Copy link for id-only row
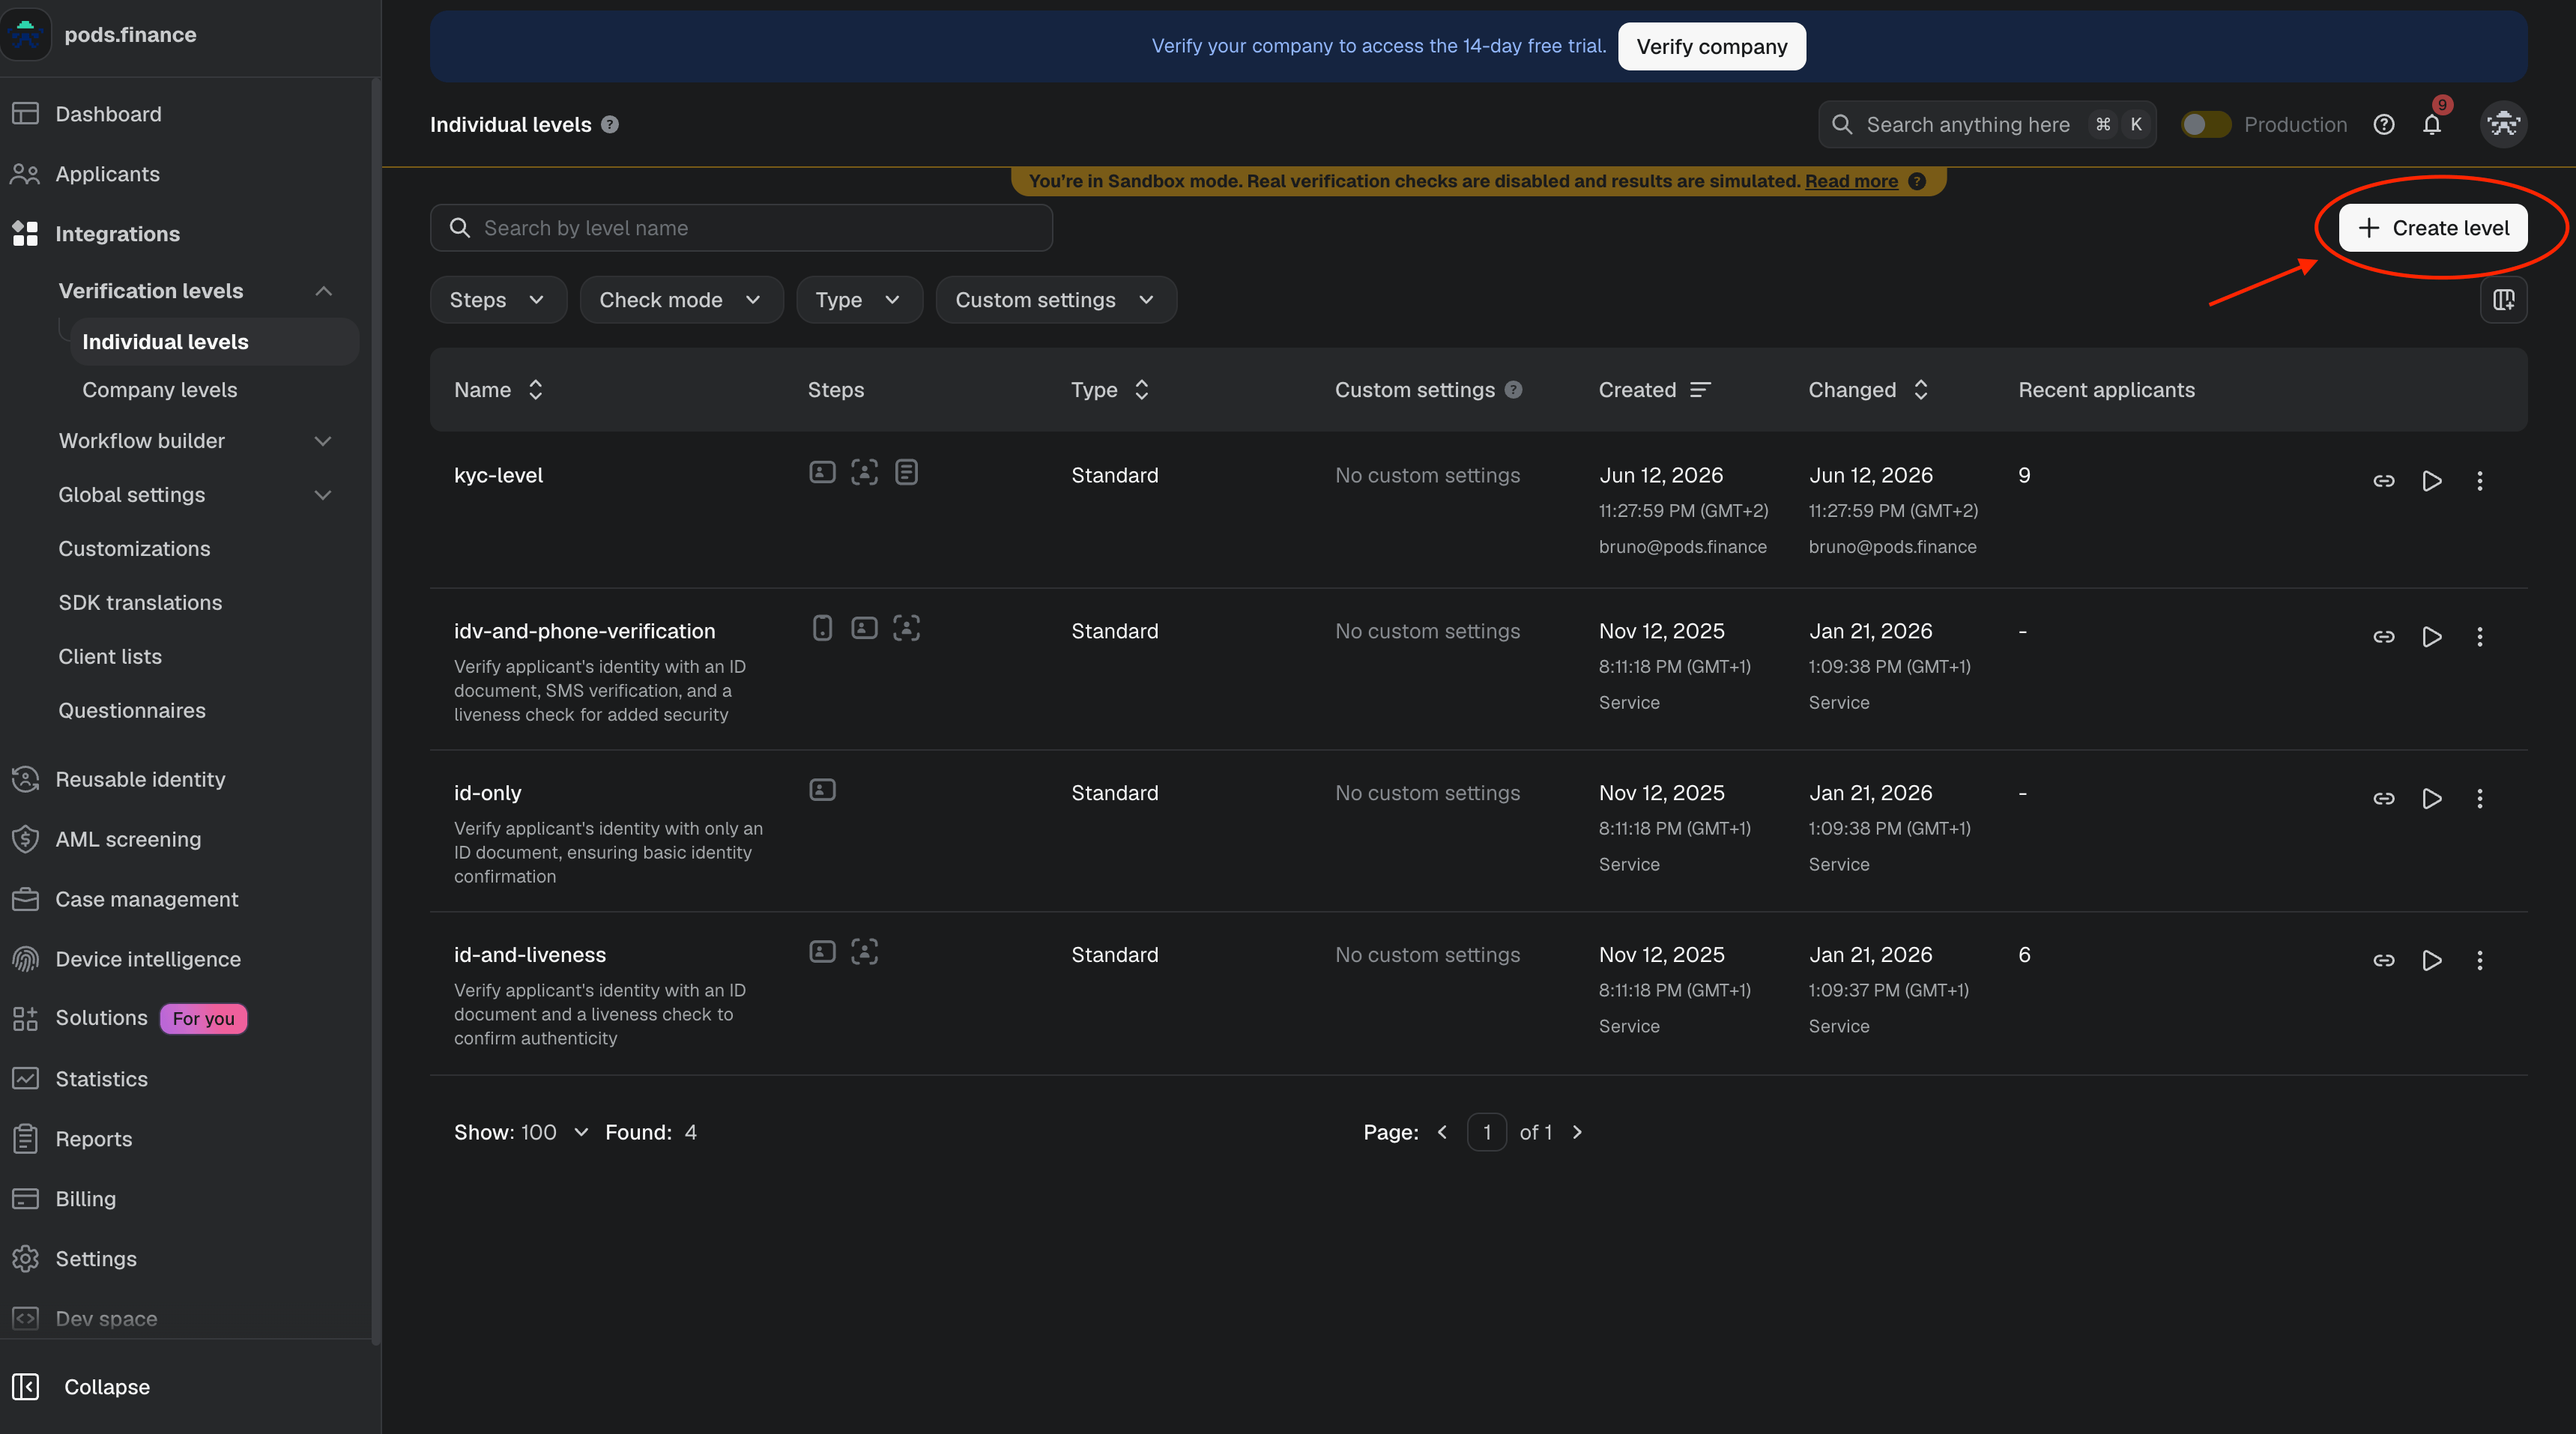Image resolution: width=2576 pixels, height=1434 pixels. pos(2384,798)
